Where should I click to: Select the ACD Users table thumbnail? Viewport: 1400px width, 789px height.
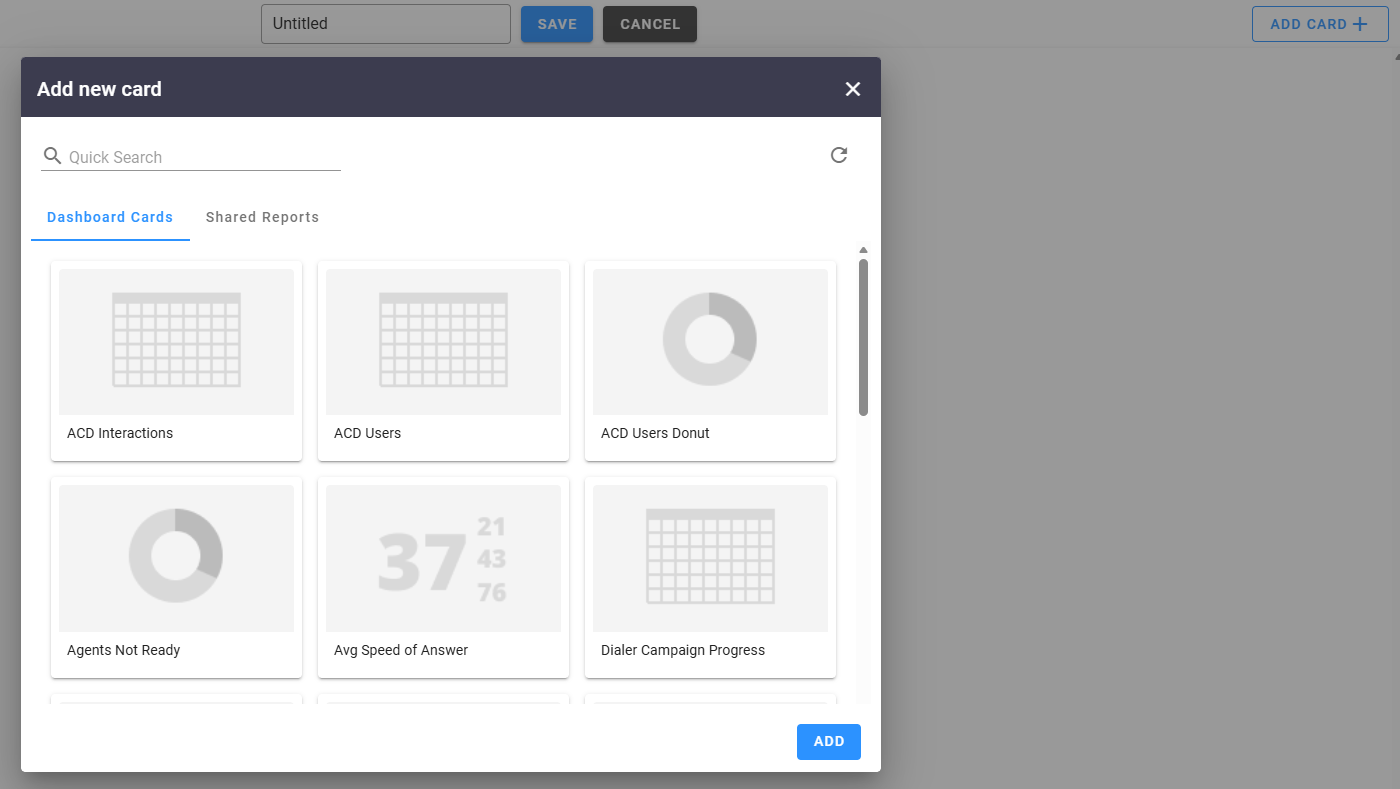pos(443,342)
